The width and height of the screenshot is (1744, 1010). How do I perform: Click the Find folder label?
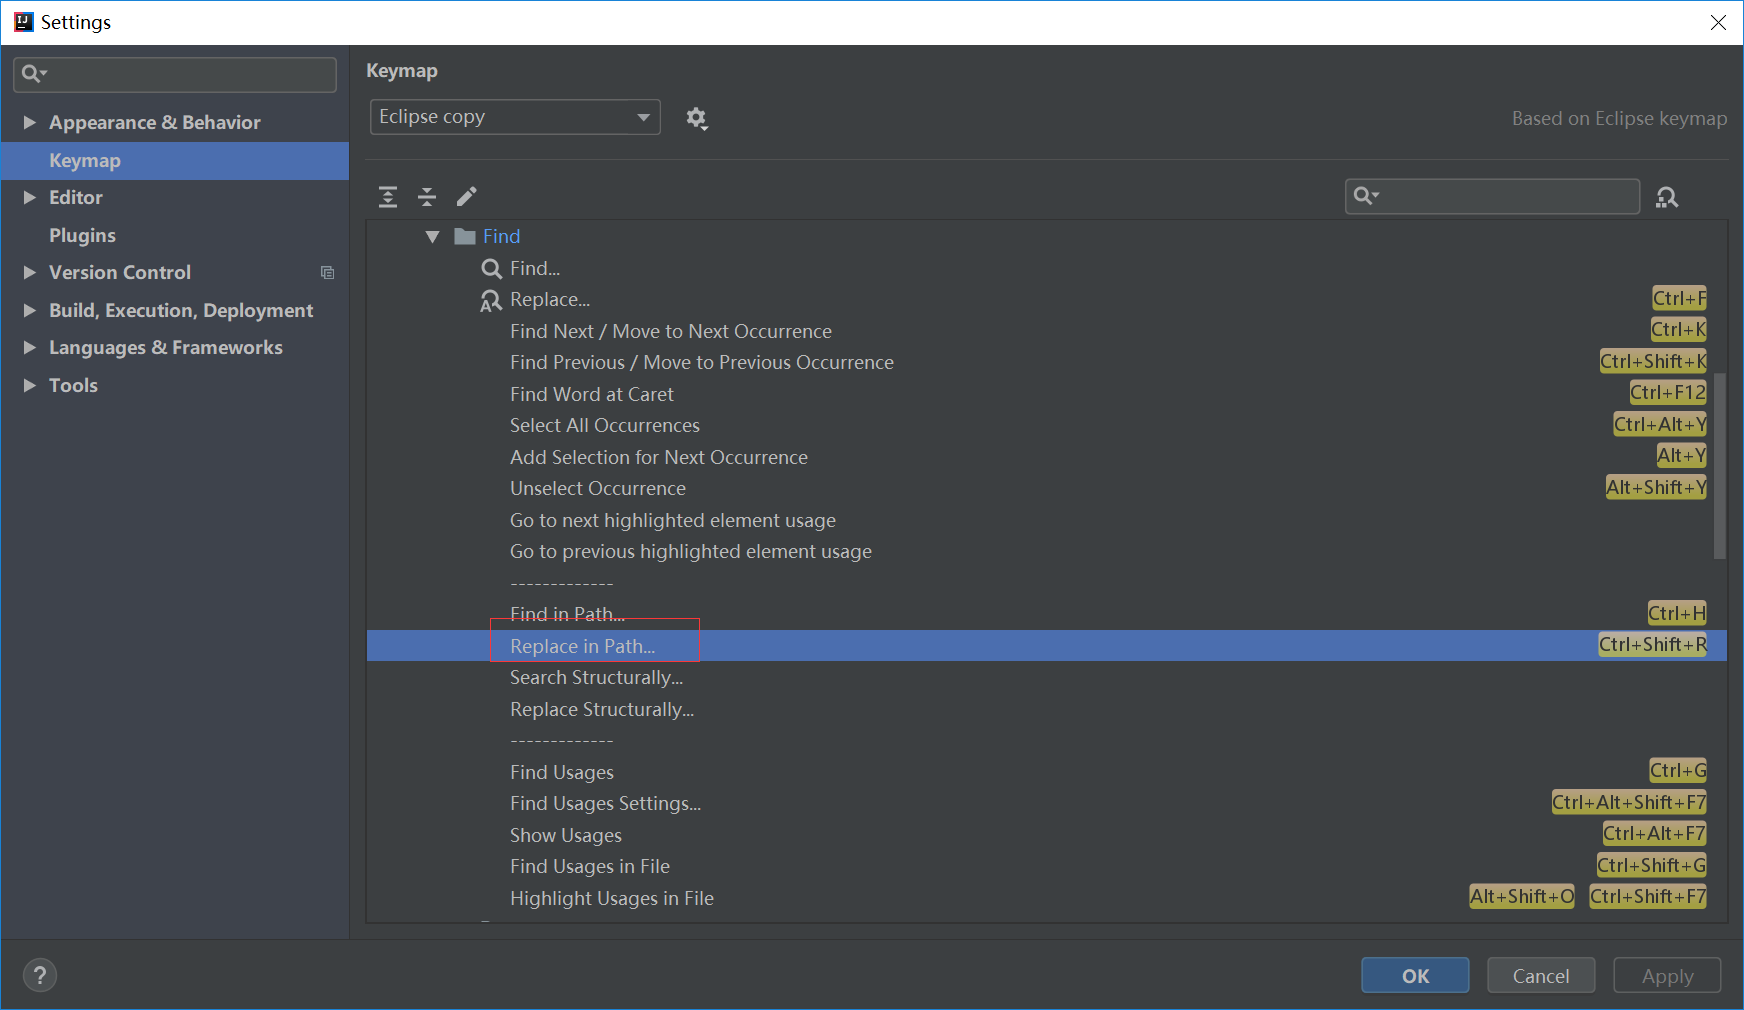(501, 237)
